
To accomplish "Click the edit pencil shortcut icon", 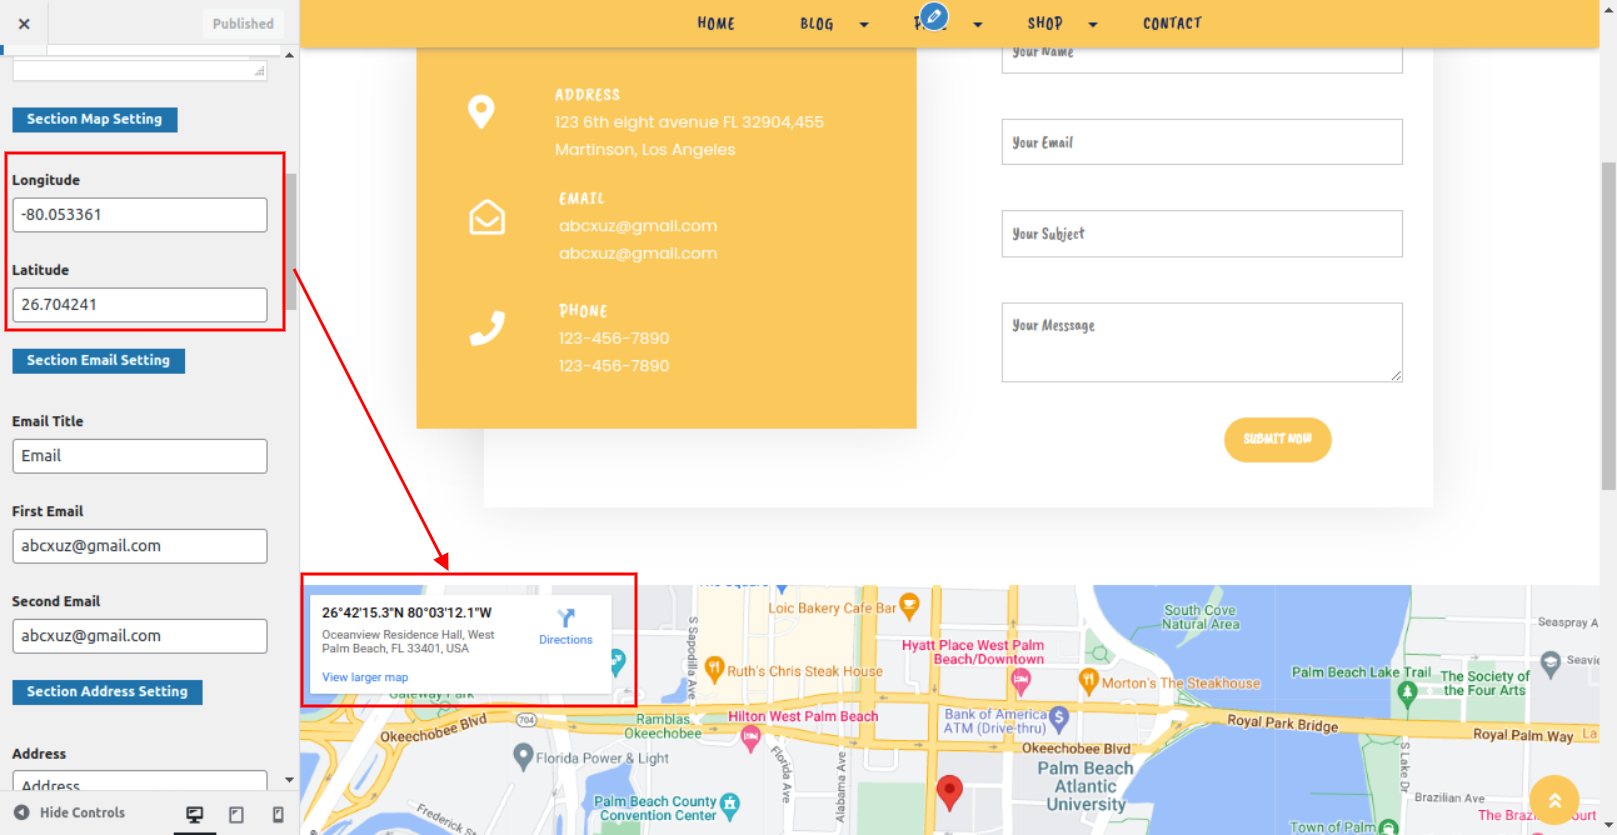I will pyautogui.click(x=933, y=16).
